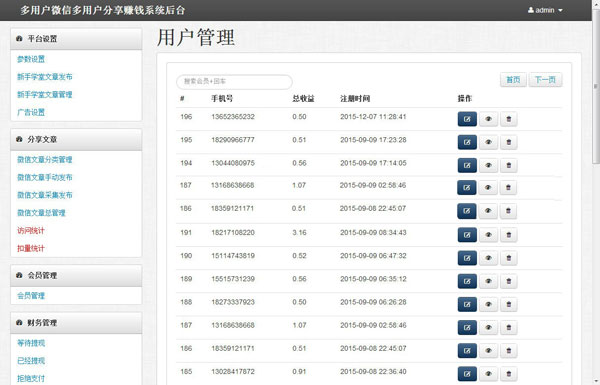Screen dimensions: 600x385
Task: Select registration time 2015-12-07 11:28:41
Action: pyautogui.click(x=373, y=117)
